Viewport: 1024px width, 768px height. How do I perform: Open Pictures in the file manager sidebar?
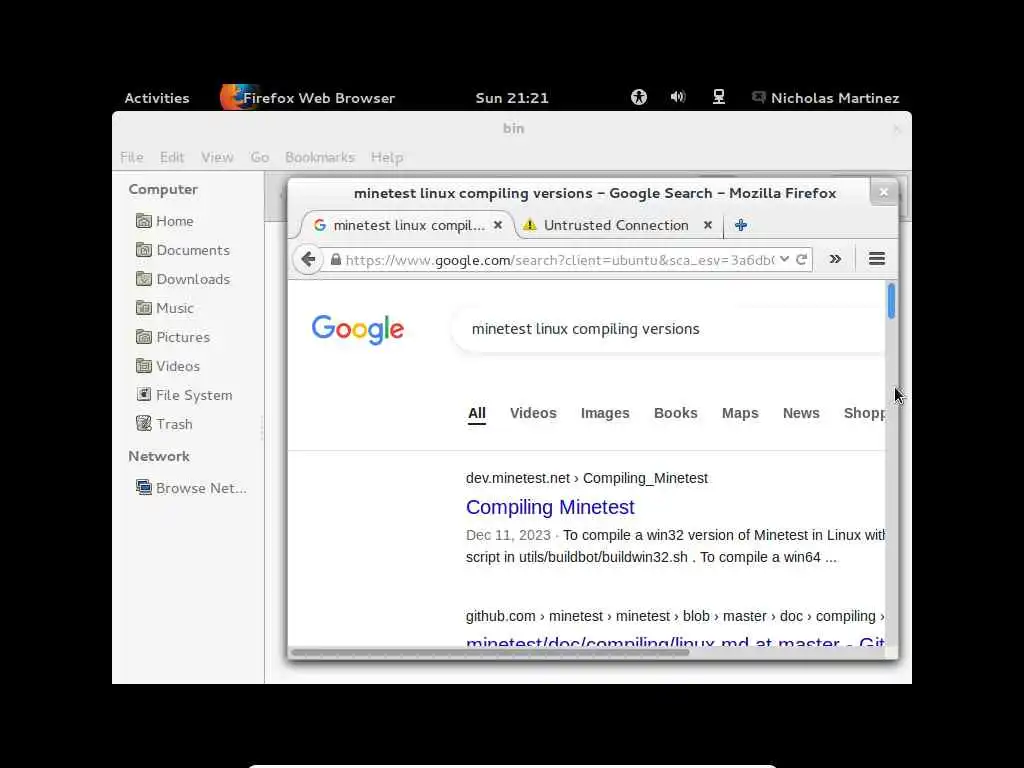[173, 337]
